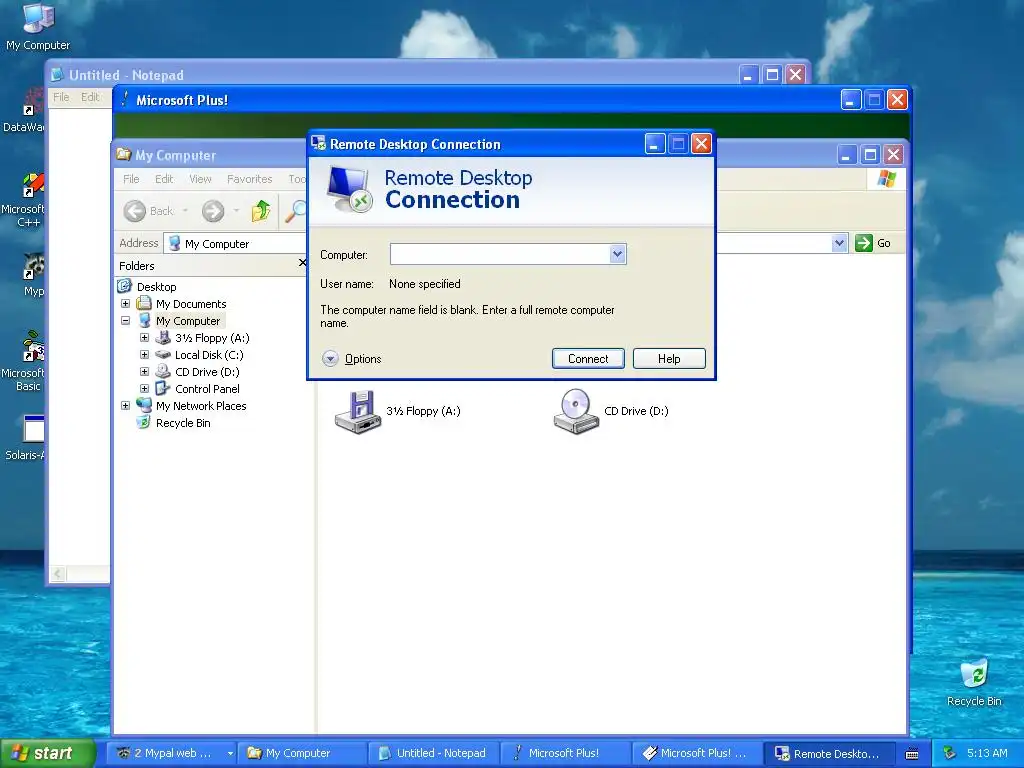Close the Folders pane with X
The width and height of the screenshot is (1024, 768).
click(x=302, y=263)
